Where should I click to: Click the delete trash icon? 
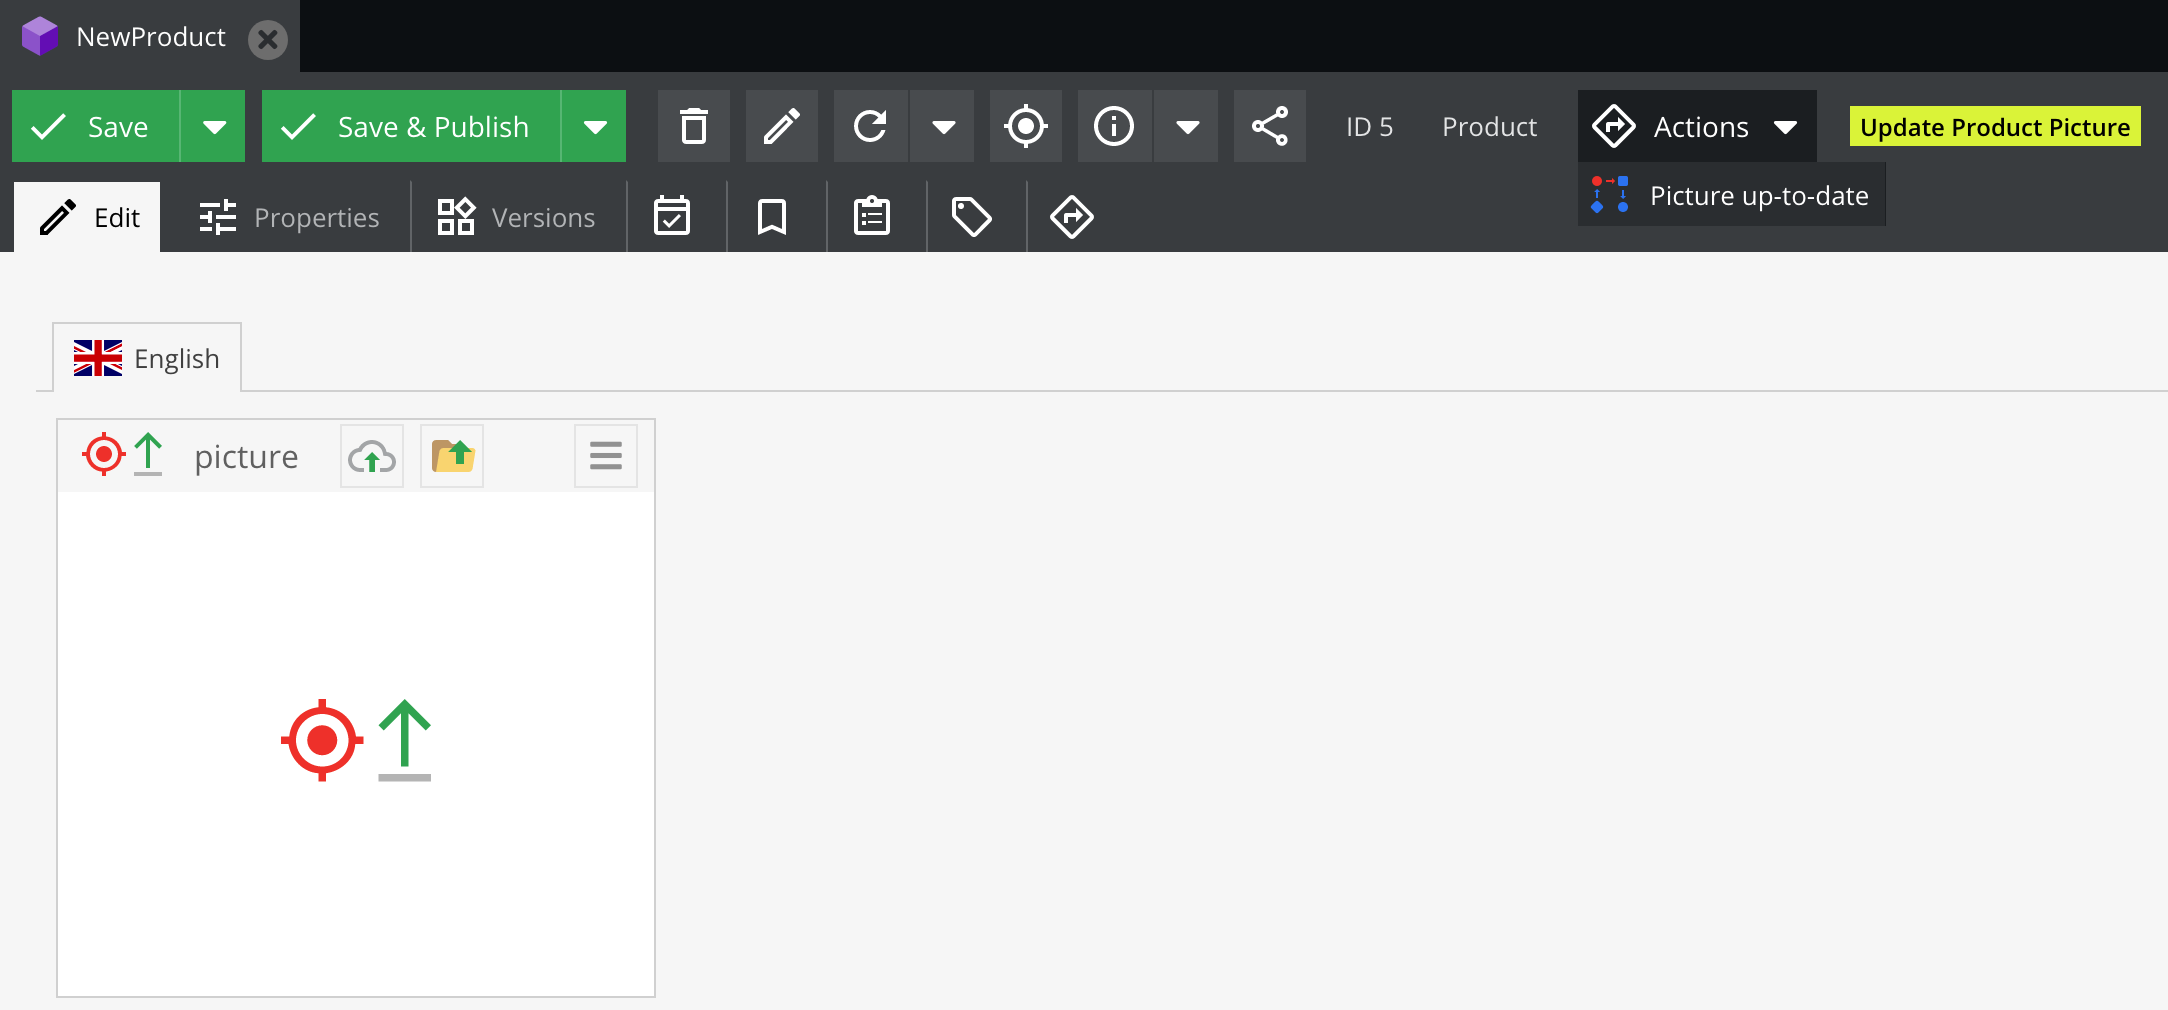[x=693, y=127]
